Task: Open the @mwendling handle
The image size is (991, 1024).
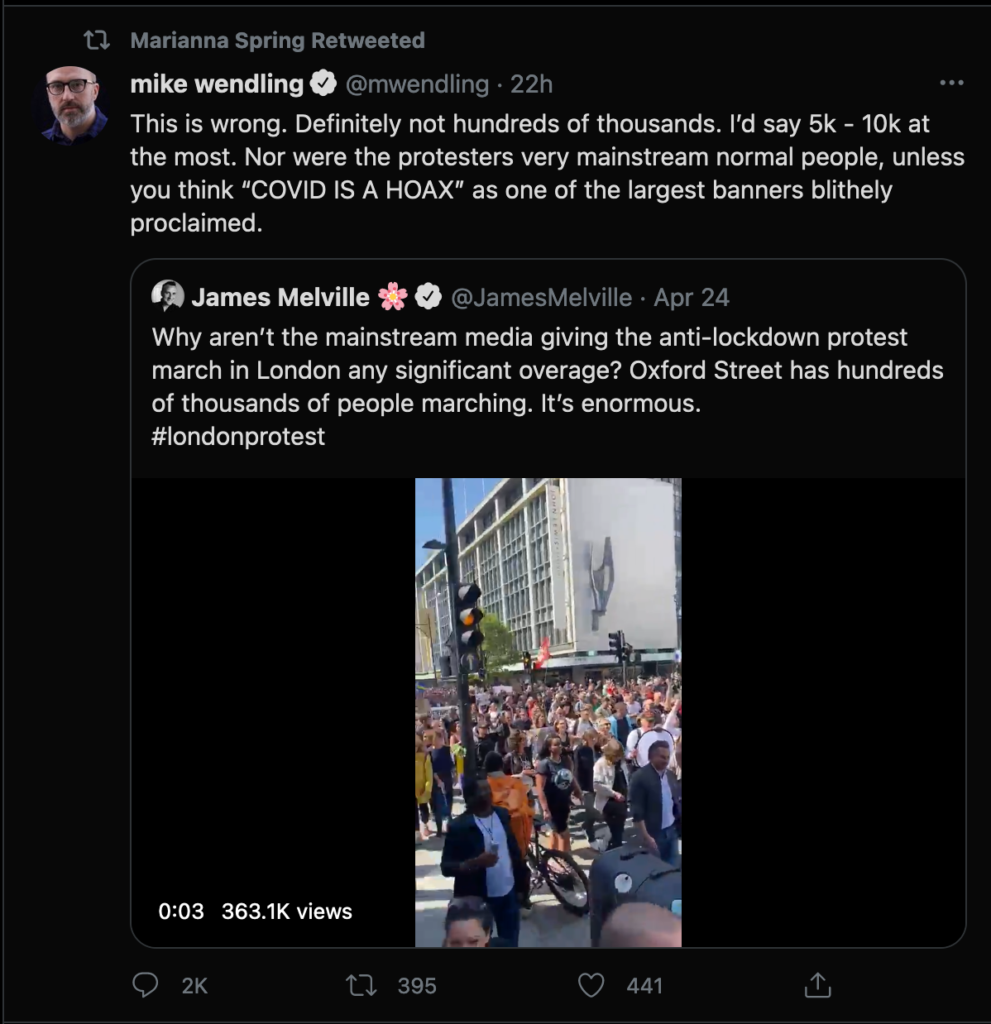Action: tap(417, 84)
